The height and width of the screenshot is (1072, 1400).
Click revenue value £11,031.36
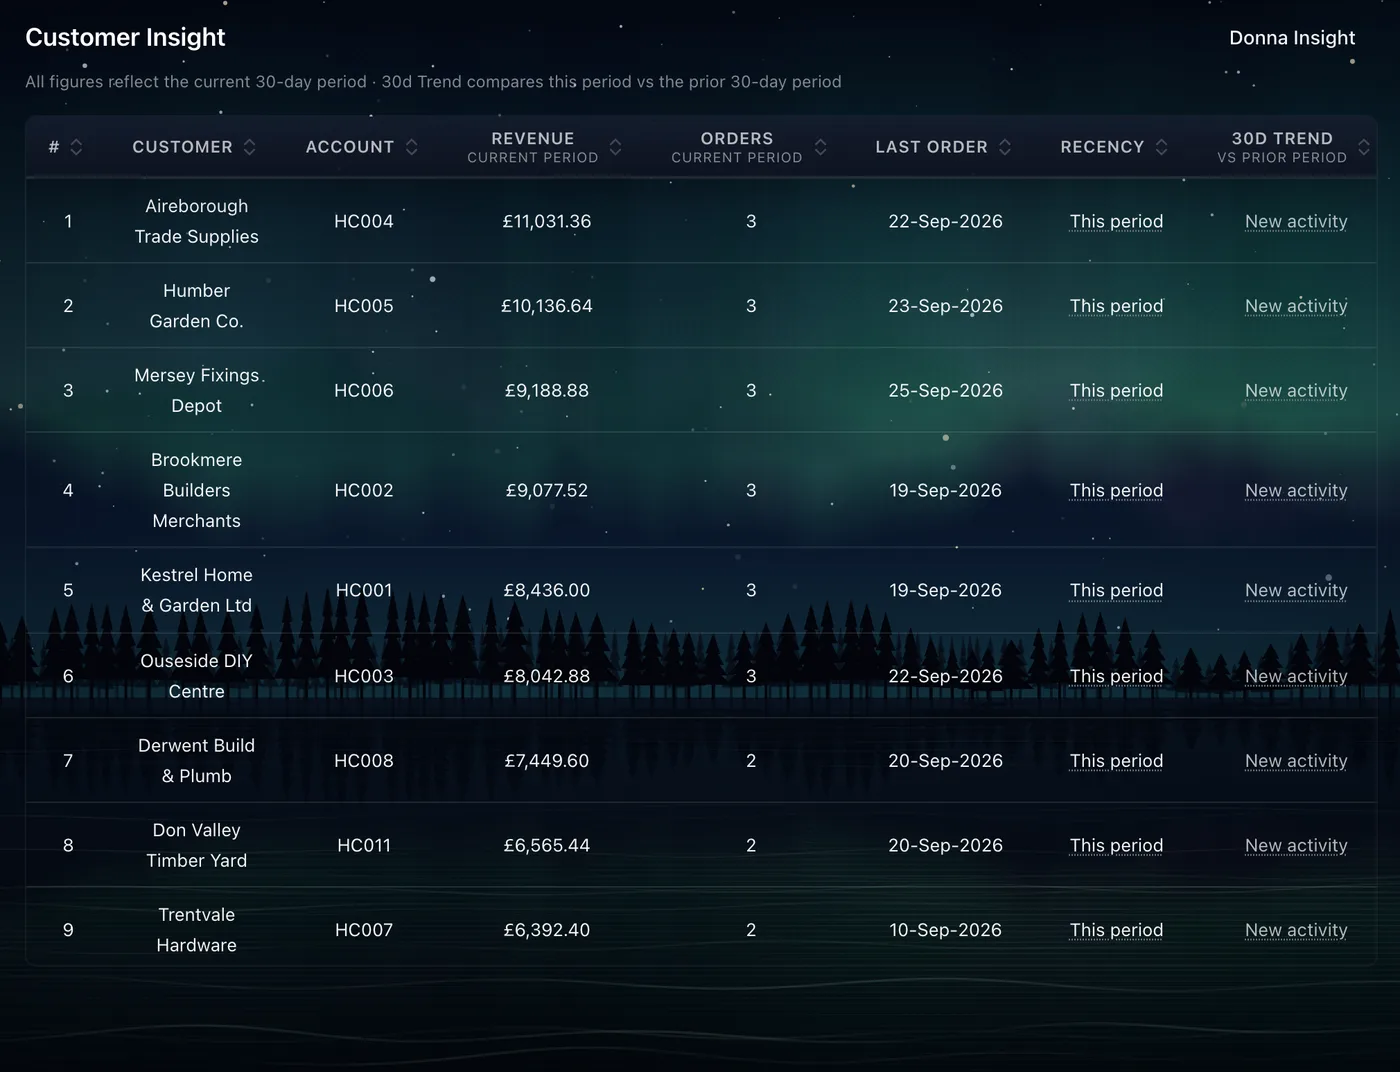tap(547, 221)
